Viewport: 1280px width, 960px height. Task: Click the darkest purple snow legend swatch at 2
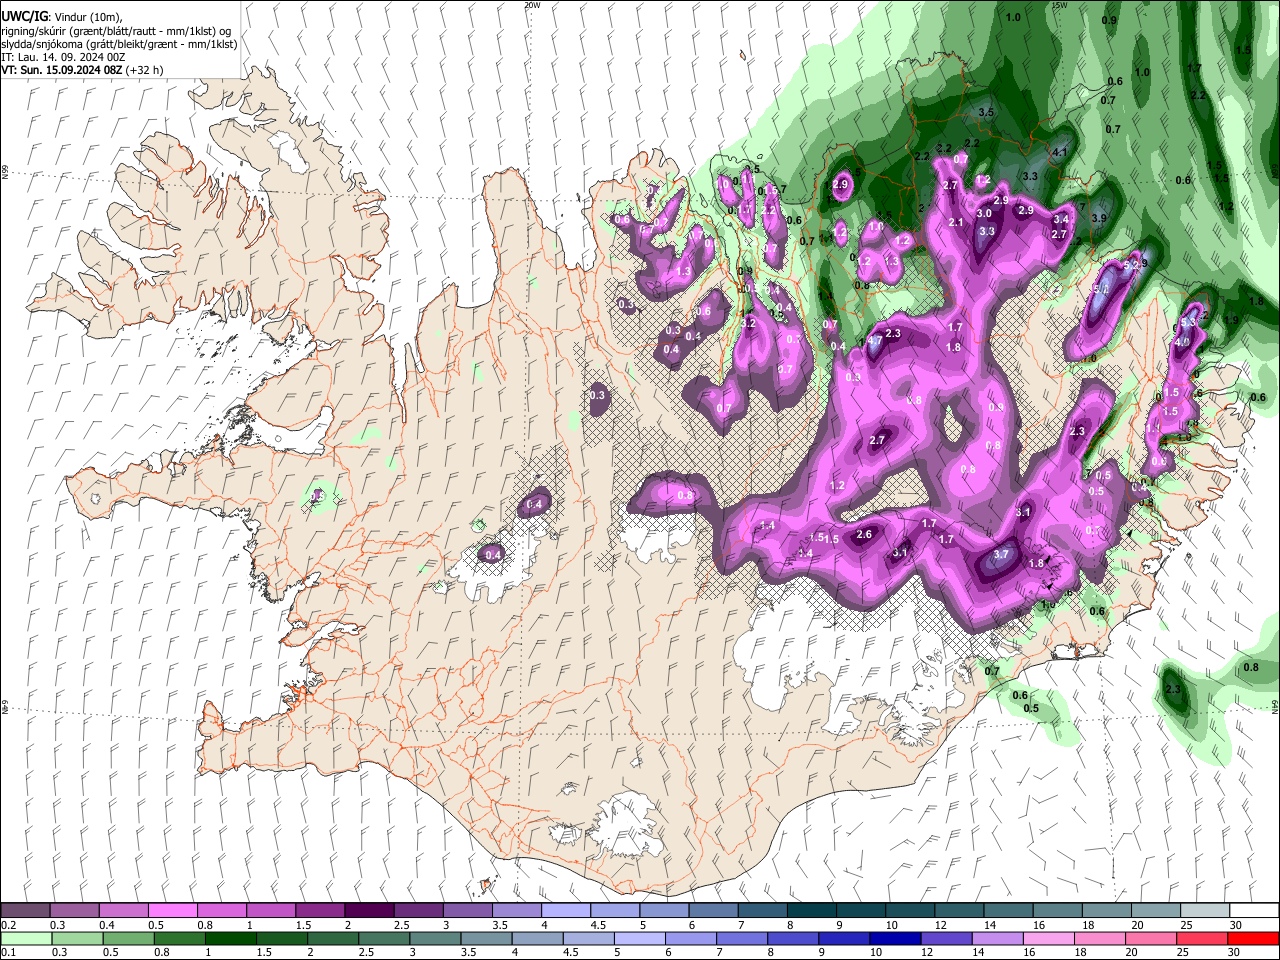[x=368, y=911]
